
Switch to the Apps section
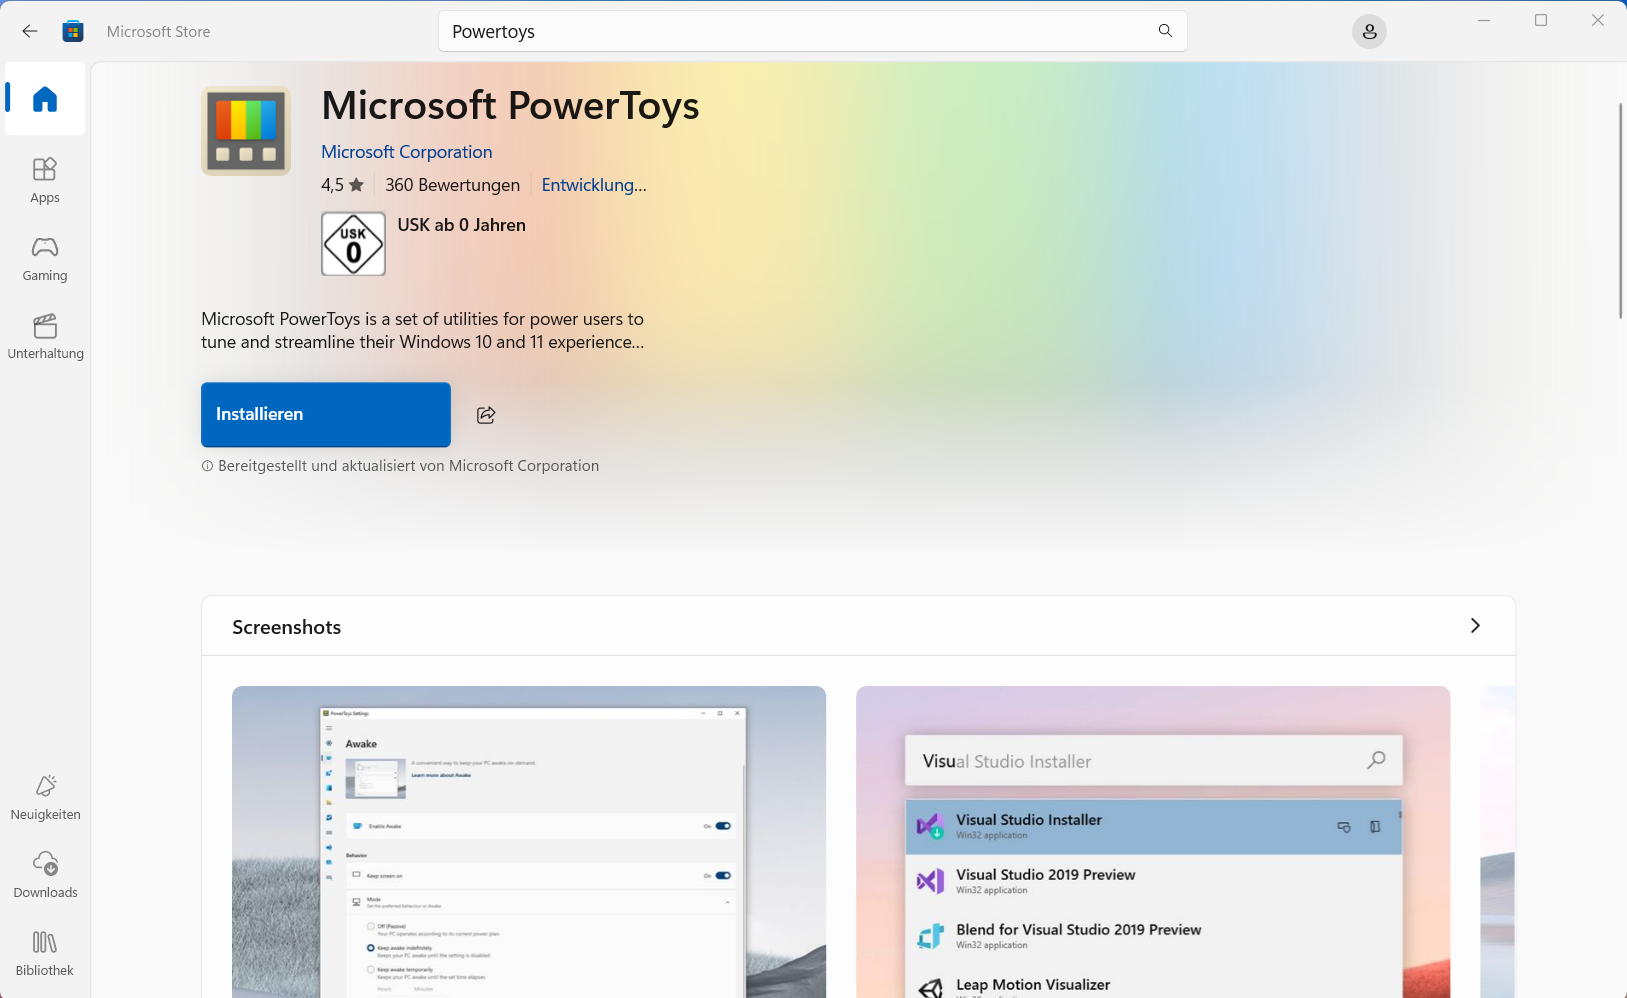pyautogui.click(x=45, y=180)
